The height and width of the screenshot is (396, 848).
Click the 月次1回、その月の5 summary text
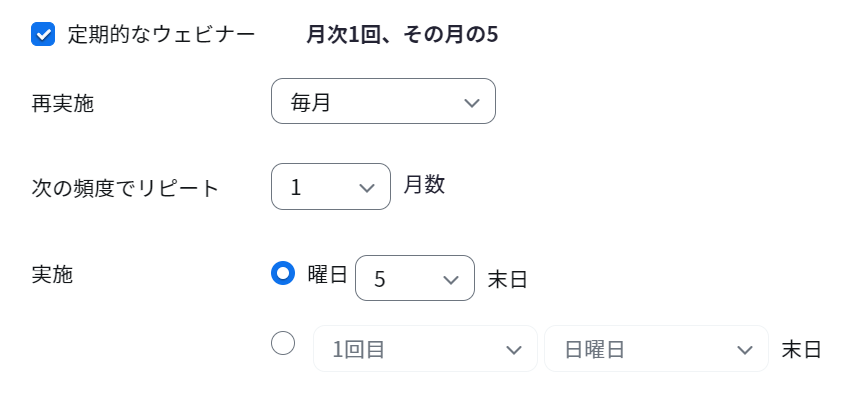[x=402, y=35]
